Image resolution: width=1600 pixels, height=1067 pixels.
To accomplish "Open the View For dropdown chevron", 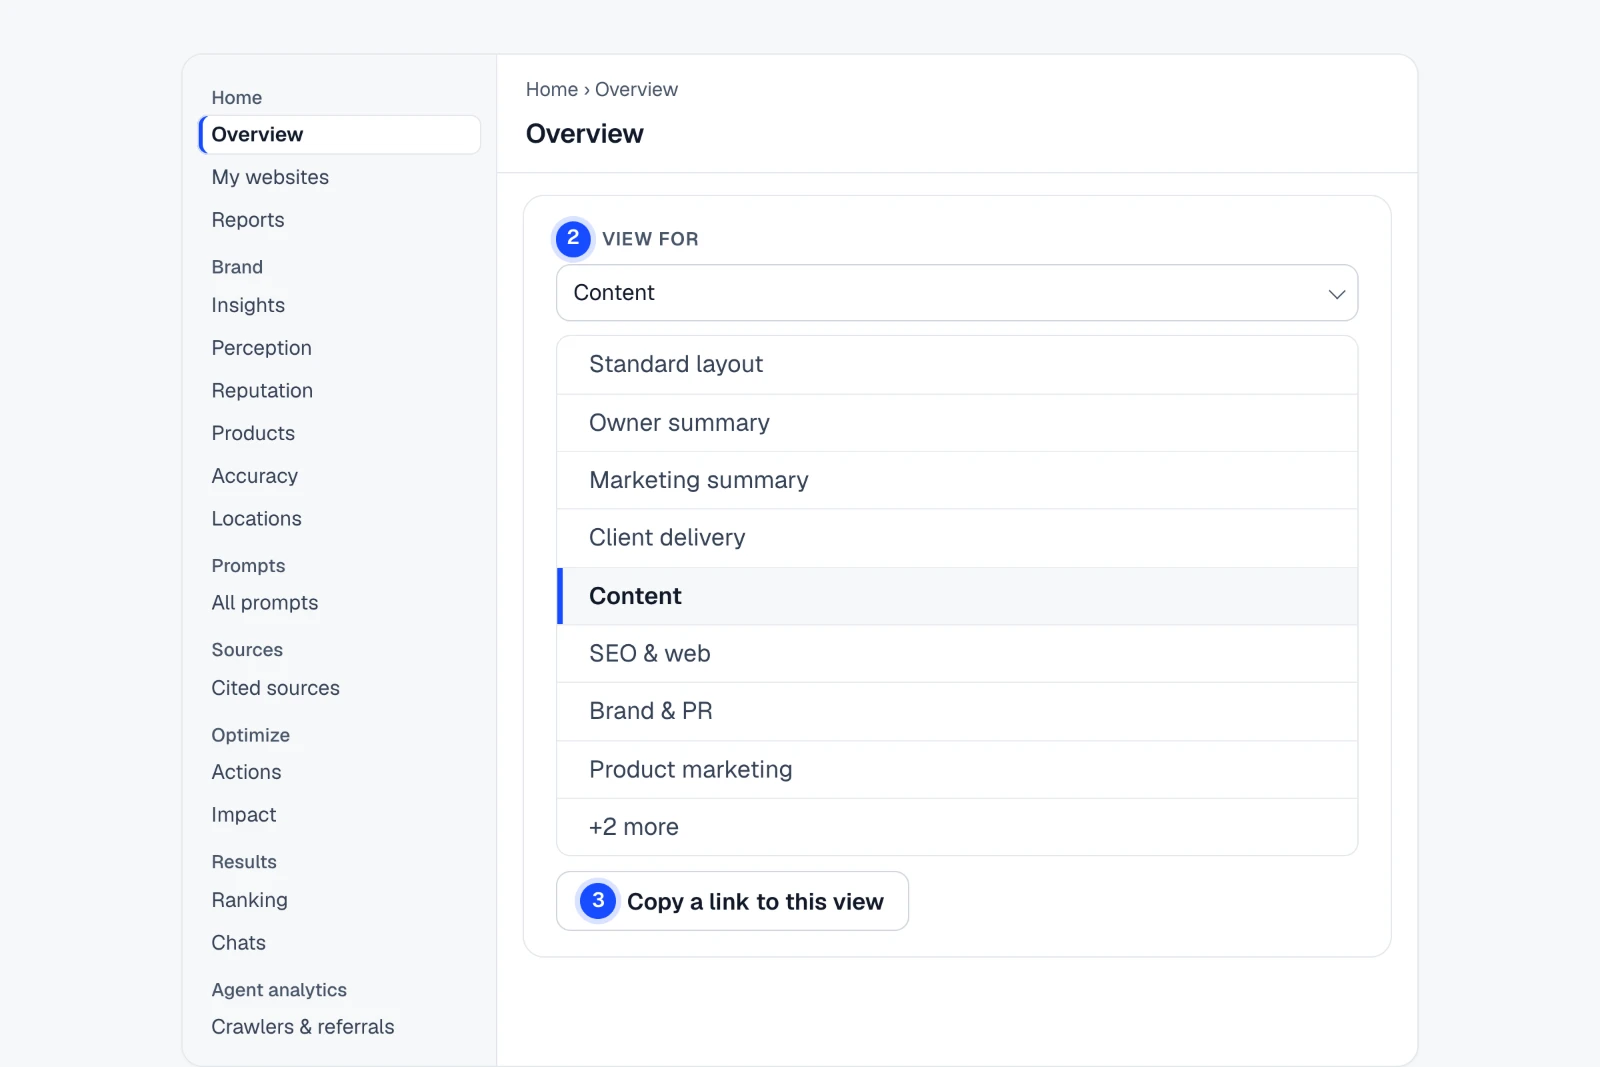I will tap(1336, 294).
